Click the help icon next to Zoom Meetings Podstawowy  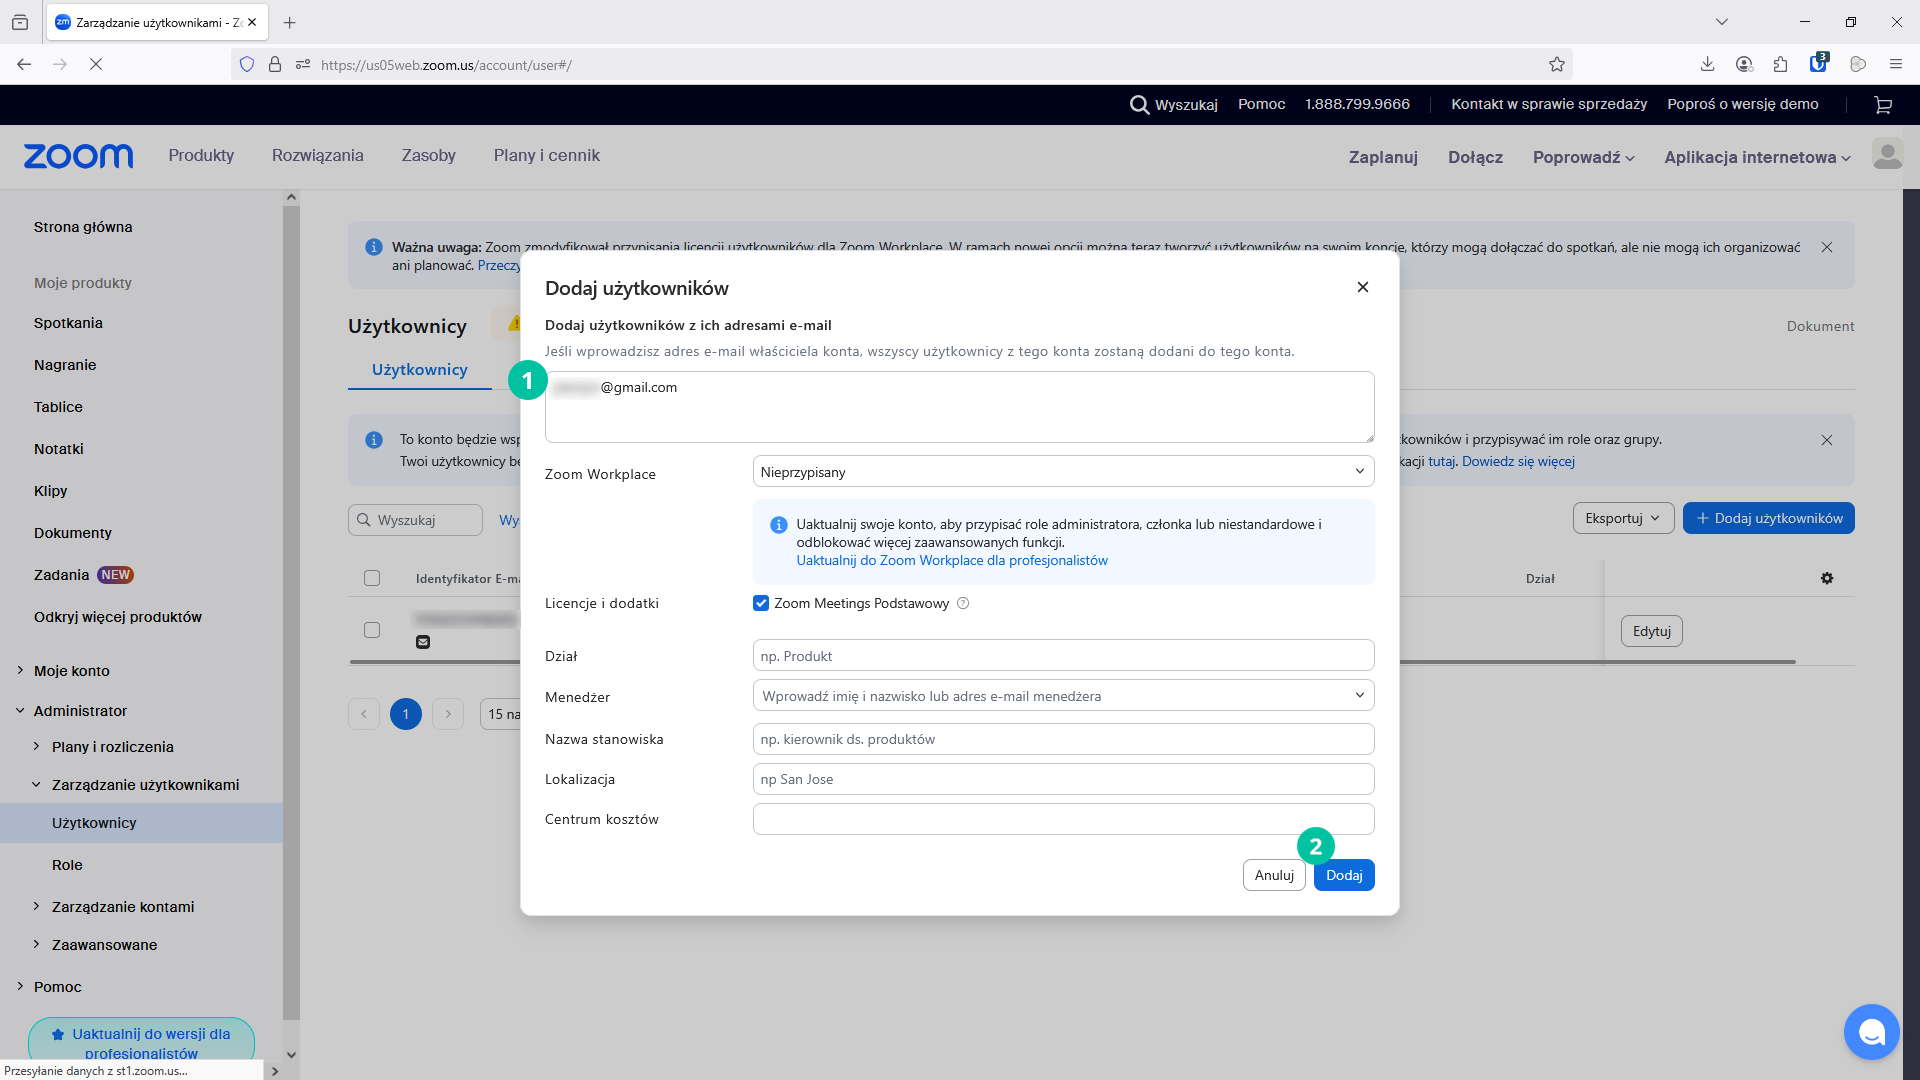(963, 603)
